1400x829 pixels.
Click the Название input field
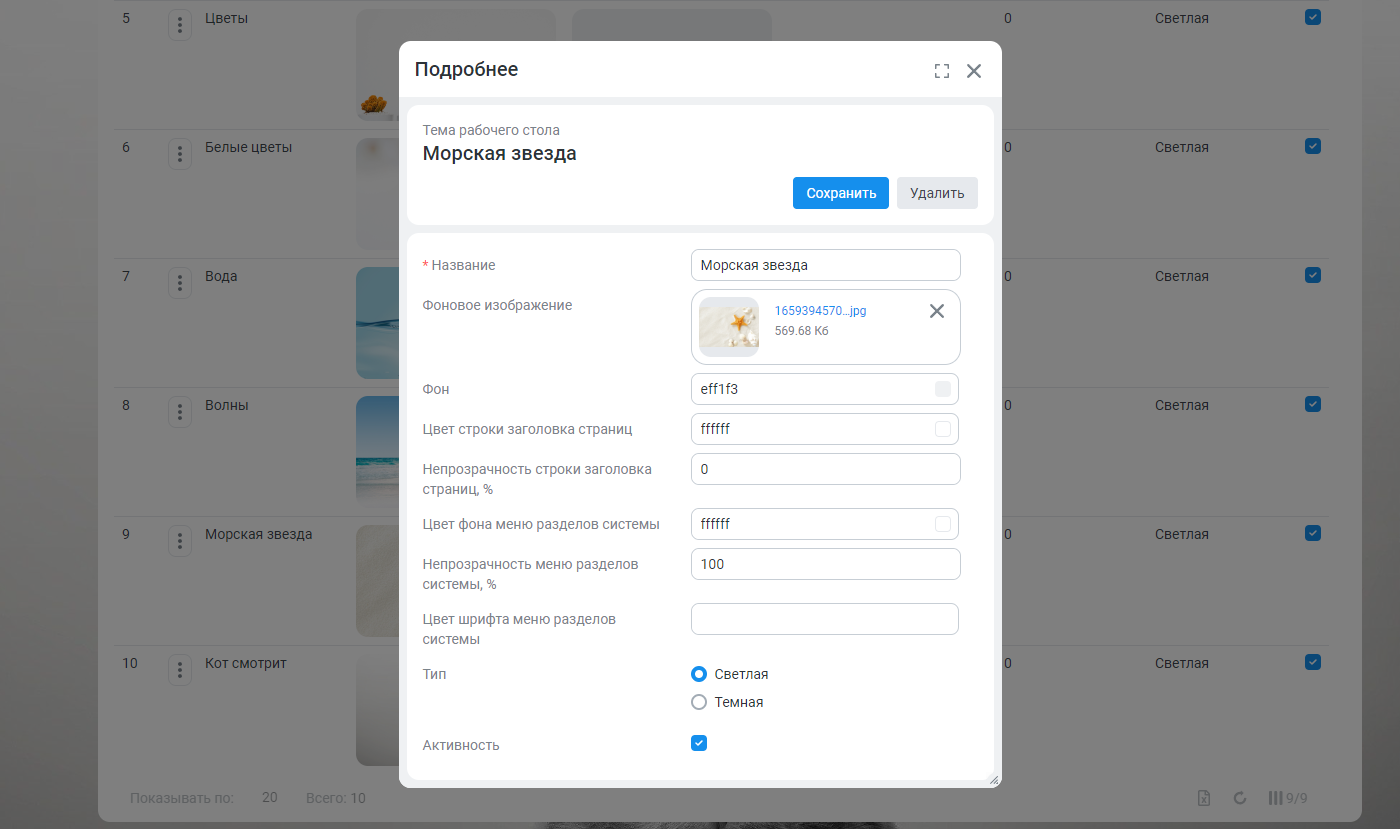click(x=826, y=265)
